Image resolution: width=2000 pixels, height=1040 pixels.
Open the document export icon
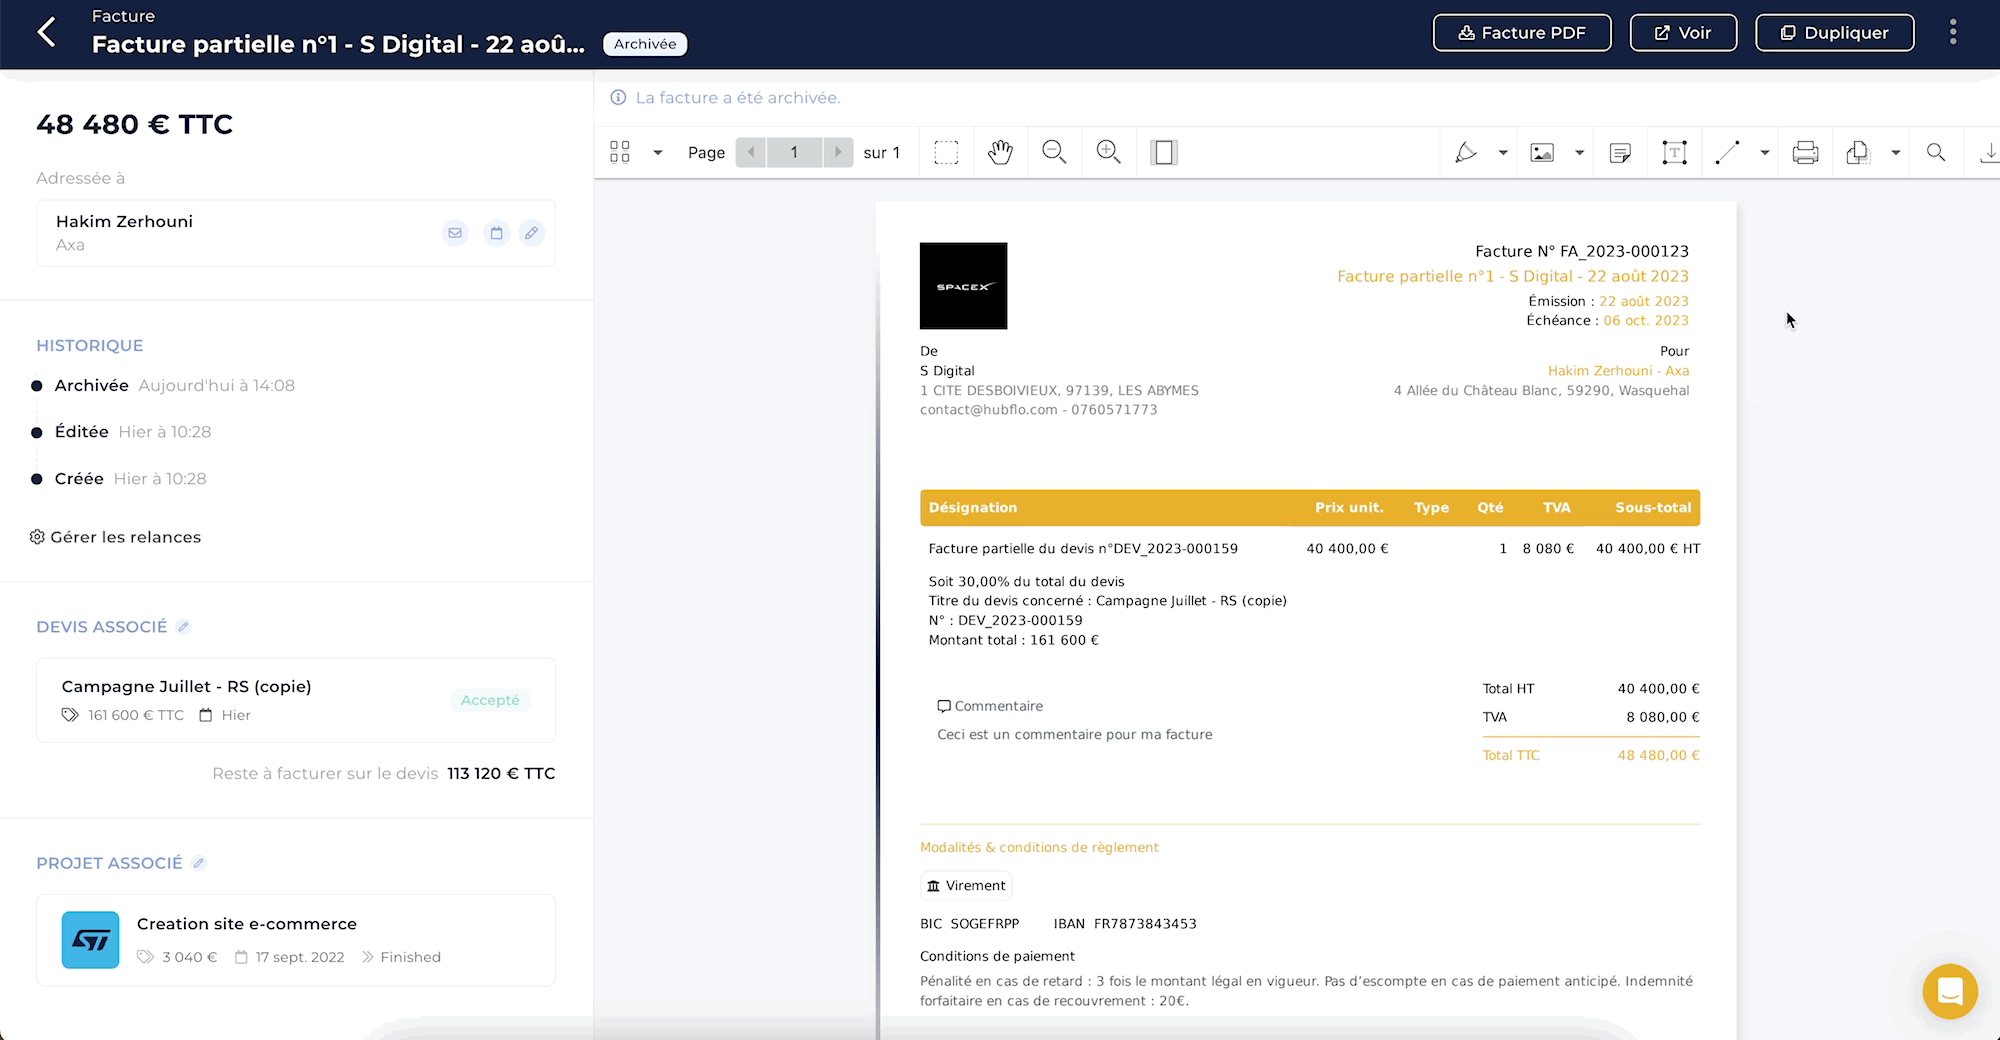pos(1858,152)
